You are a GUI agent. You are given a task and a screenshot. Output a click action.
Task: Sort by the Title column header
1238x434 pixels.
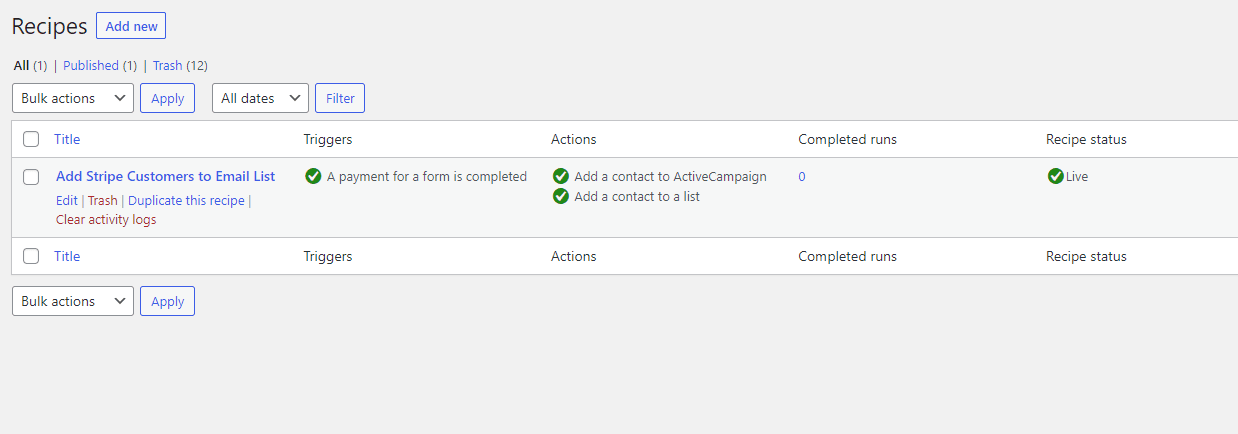[x=67, y=140]
